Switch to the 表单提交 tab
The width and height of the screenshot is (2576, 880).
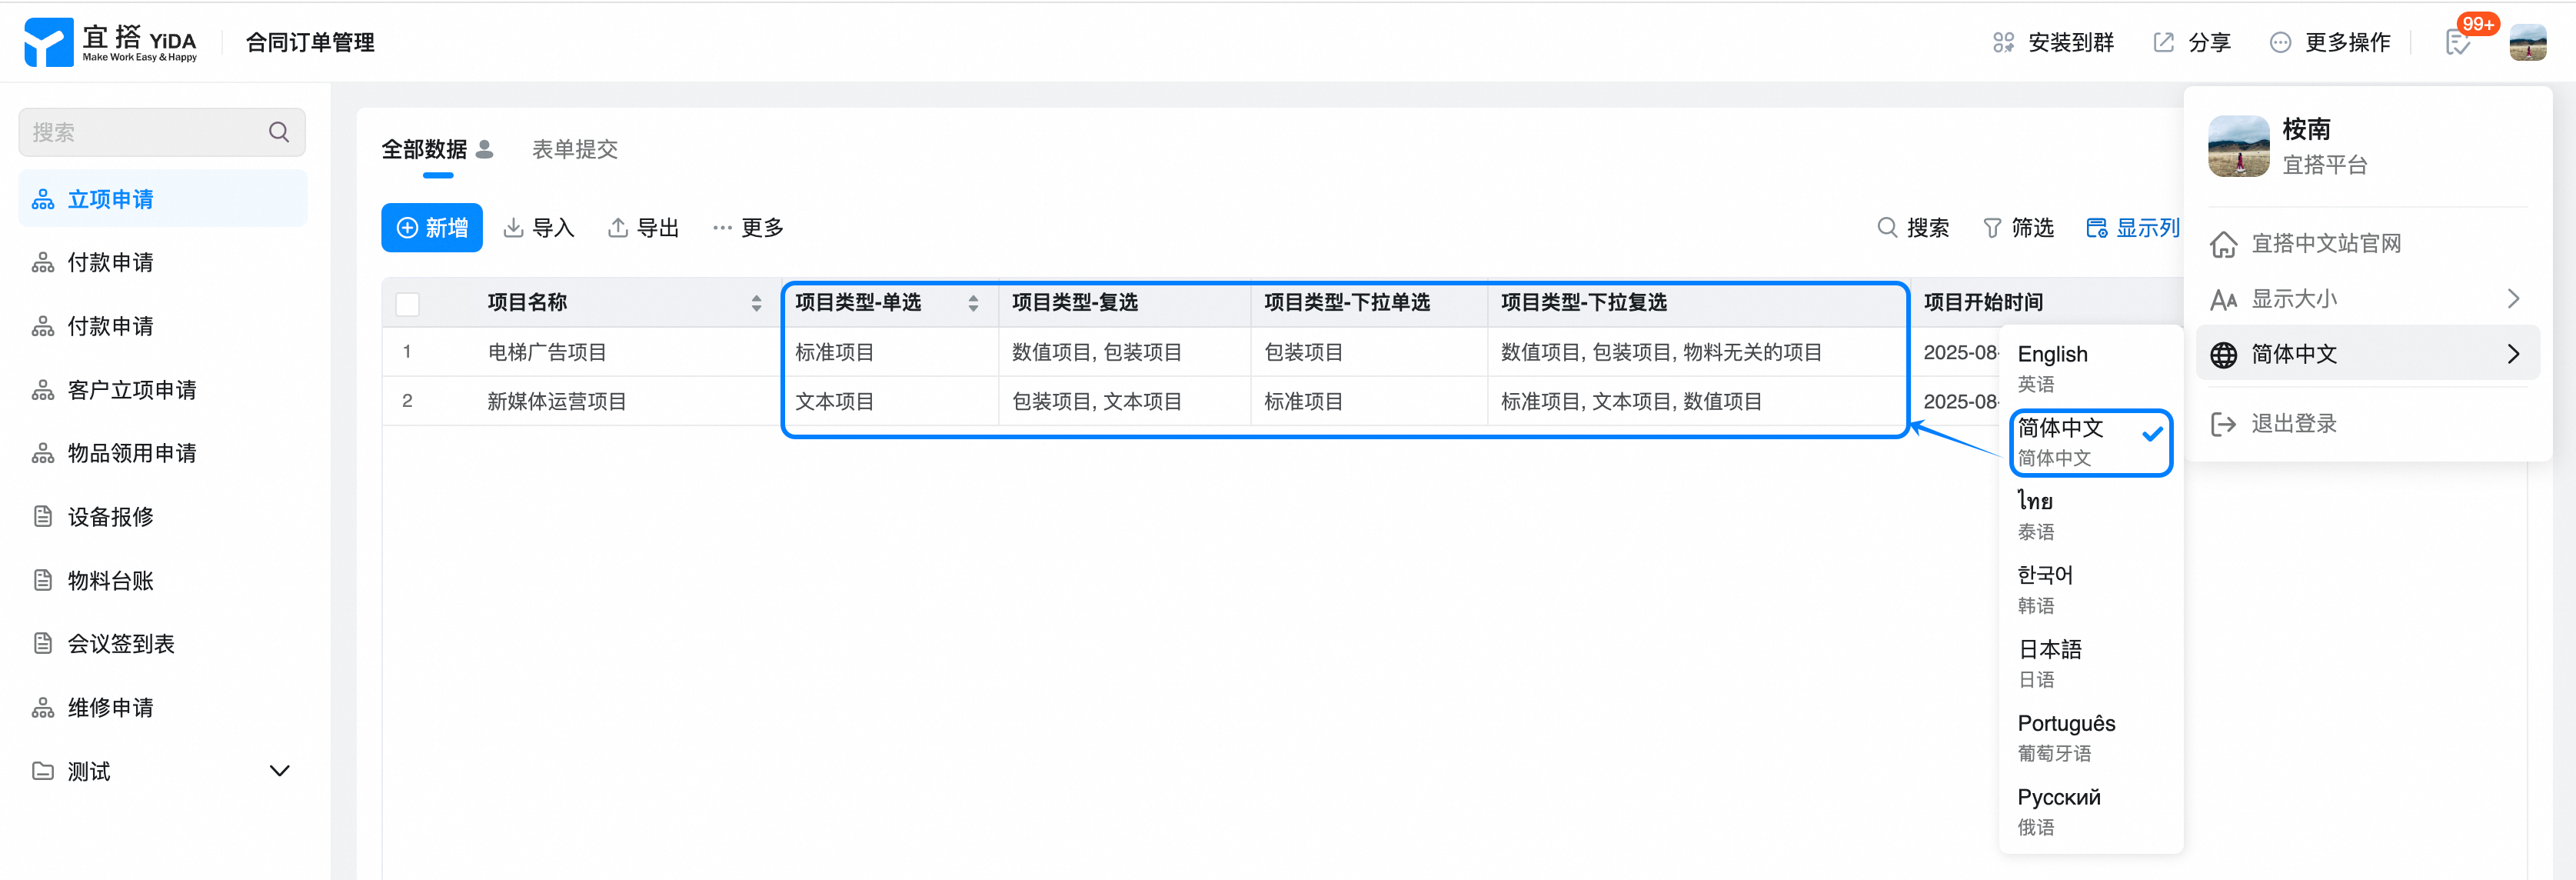[574, 150]
